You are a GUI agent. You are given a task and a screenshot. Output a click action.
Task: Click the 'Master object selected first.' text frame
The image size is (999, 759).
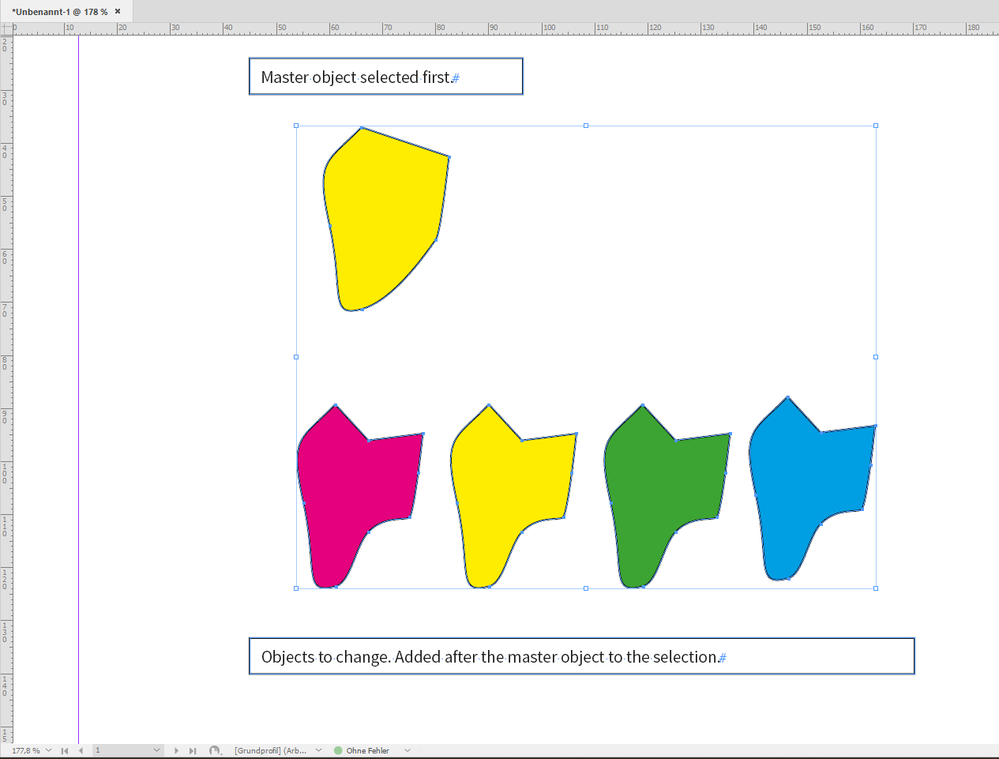pos(386,76)
